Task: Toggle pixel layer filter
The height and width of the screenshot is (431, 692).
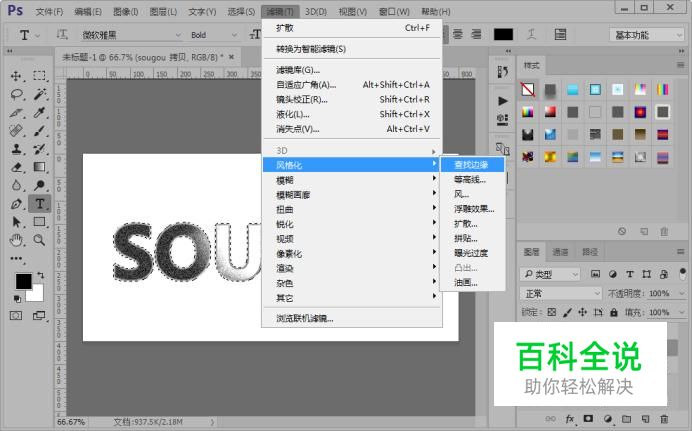Action: pos(595,274)
